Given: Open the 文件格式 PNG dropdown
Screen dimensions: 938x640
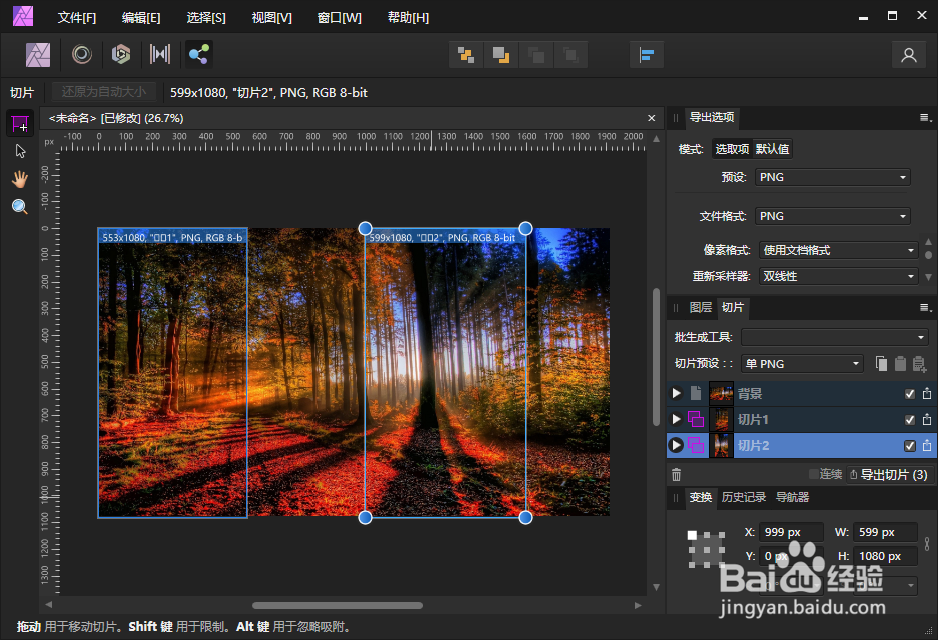Looking at the screenshot, I should (832, 215).
